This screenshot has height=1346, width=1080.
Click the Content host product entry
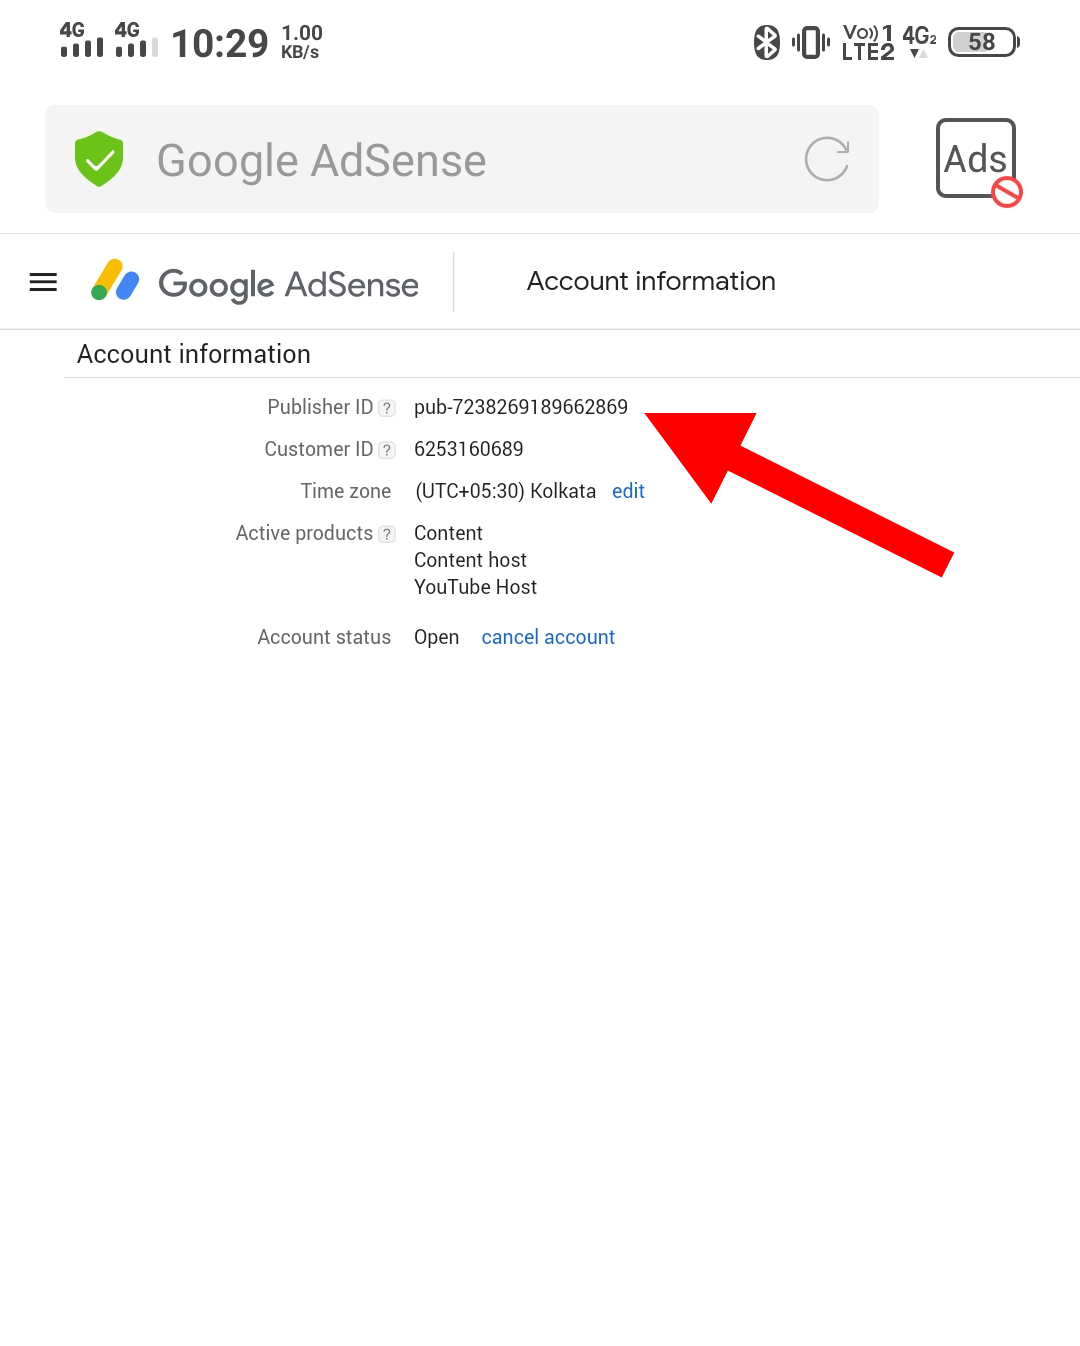click(470, 560)
